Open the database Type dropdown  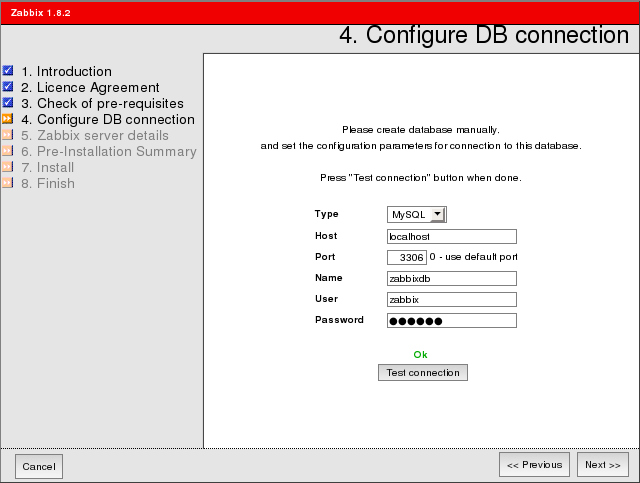[417, 214]
